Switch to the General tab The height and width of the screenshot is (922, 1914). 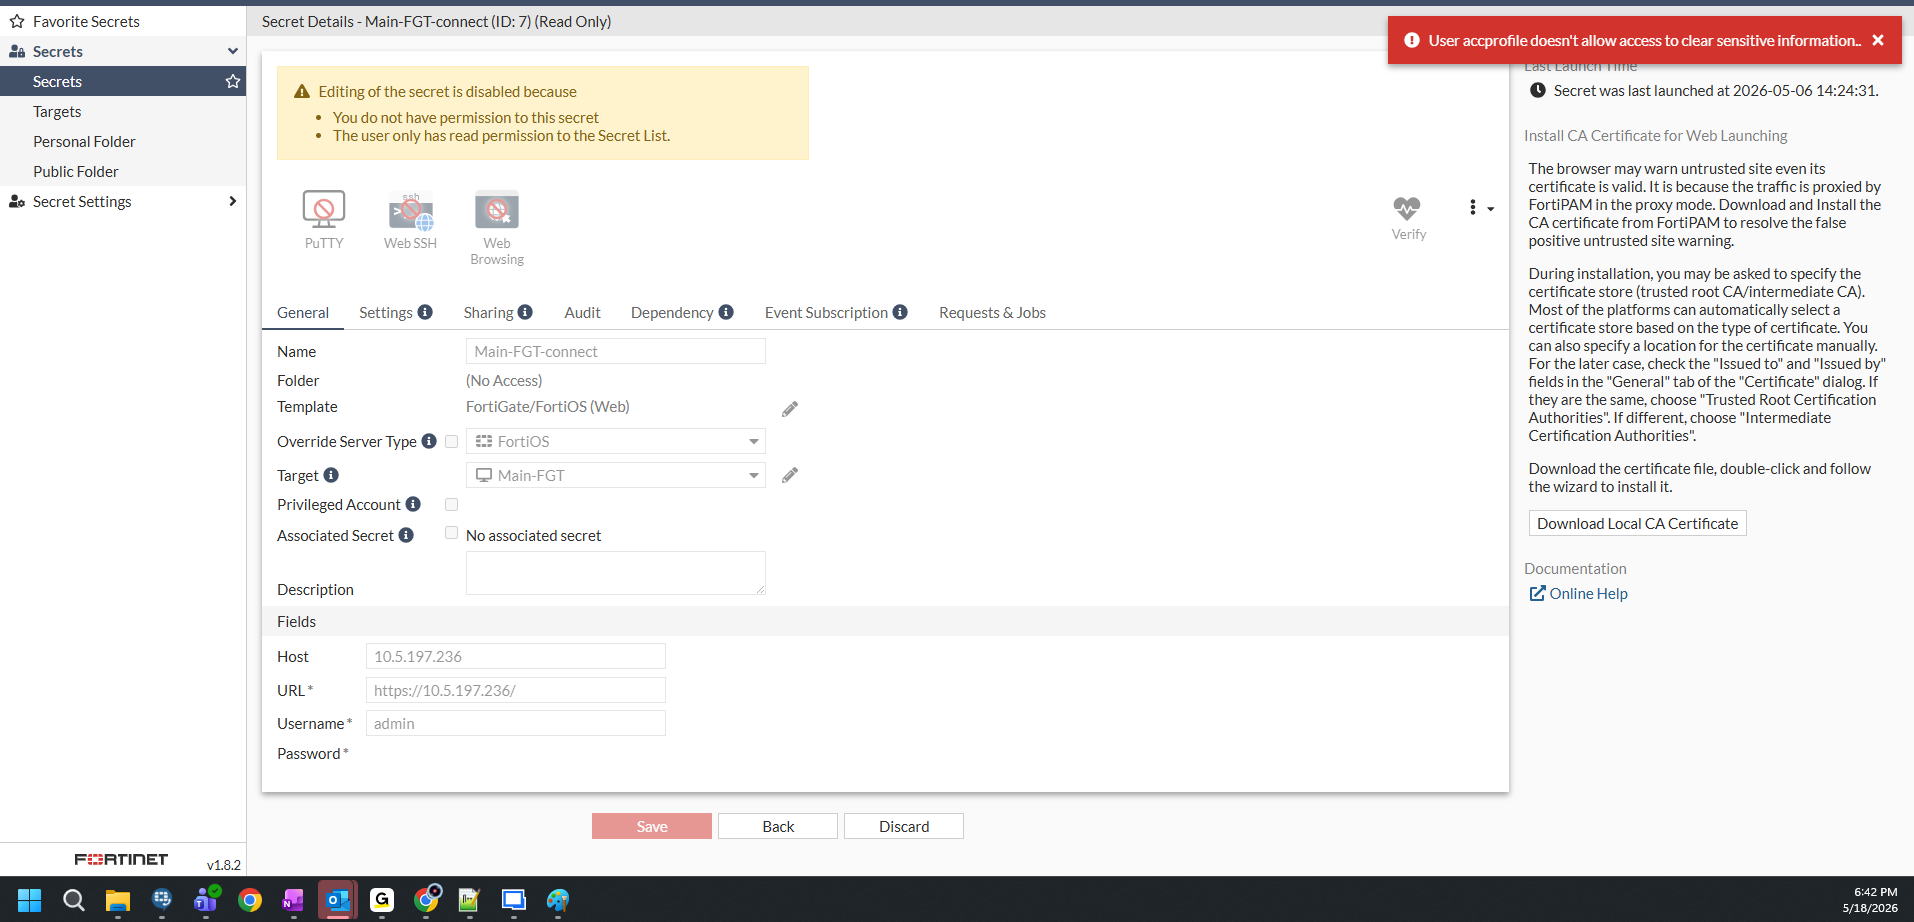[x=303, y=312]
